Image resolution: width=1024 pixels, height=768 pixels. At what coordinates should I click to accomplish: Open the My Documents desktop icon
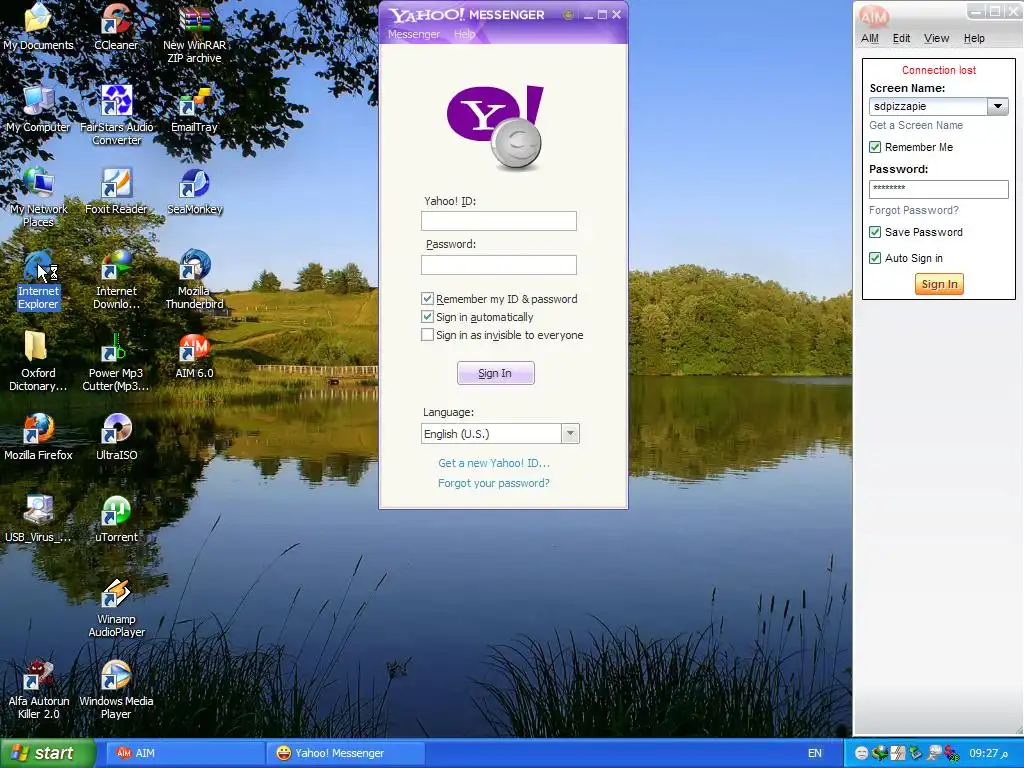pyautogui.click(x=38, y=26)
